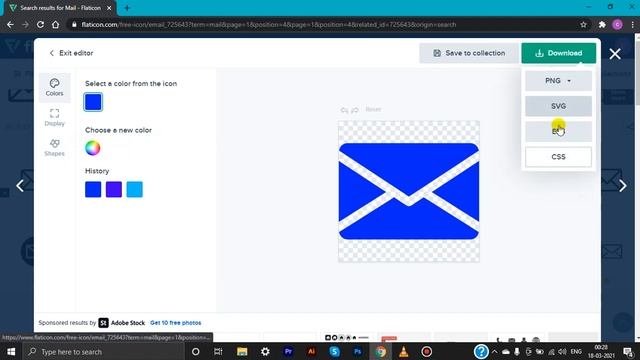Select the blue color from the icon
640x360 pixels.
click(93, 102)
